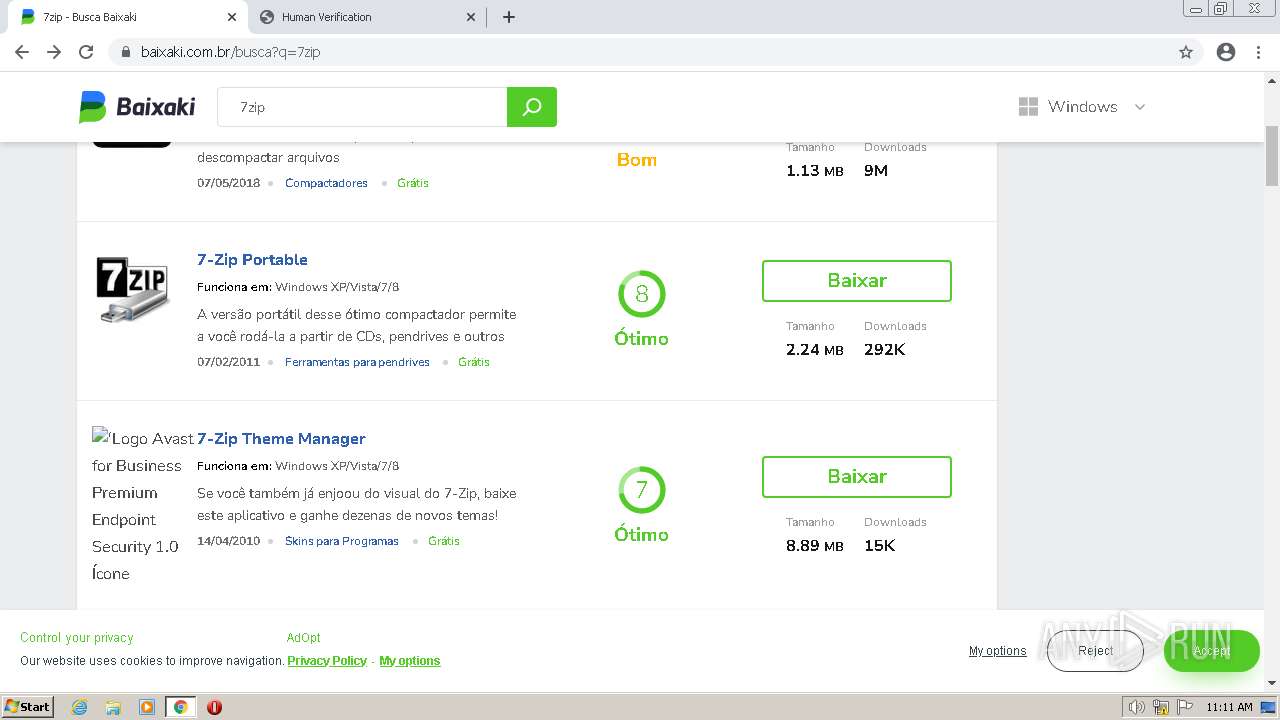Click the browser forward arrow
Viewport: 1280px width, 720px height.
click(x=54, y=52)
